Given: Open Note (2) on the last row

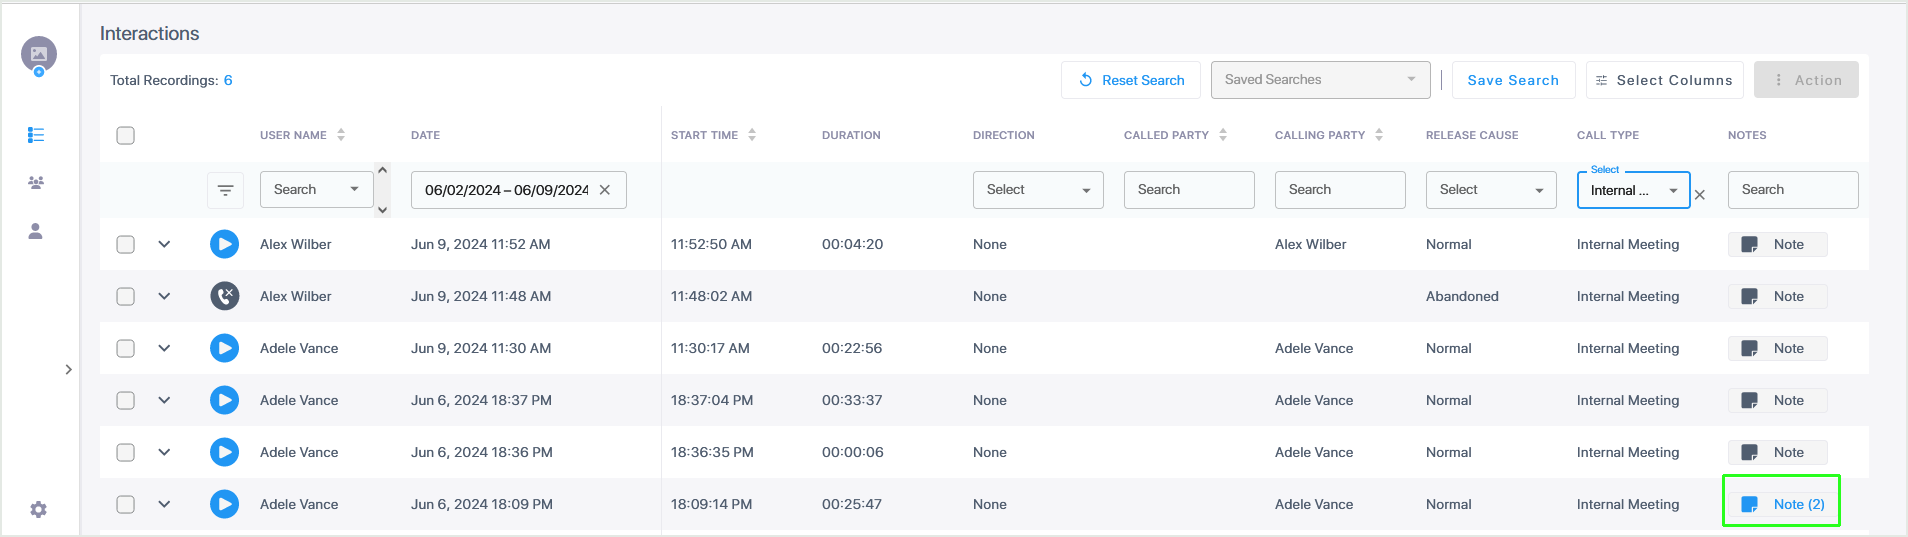Looking at the screenshot, I should 1782,504.
